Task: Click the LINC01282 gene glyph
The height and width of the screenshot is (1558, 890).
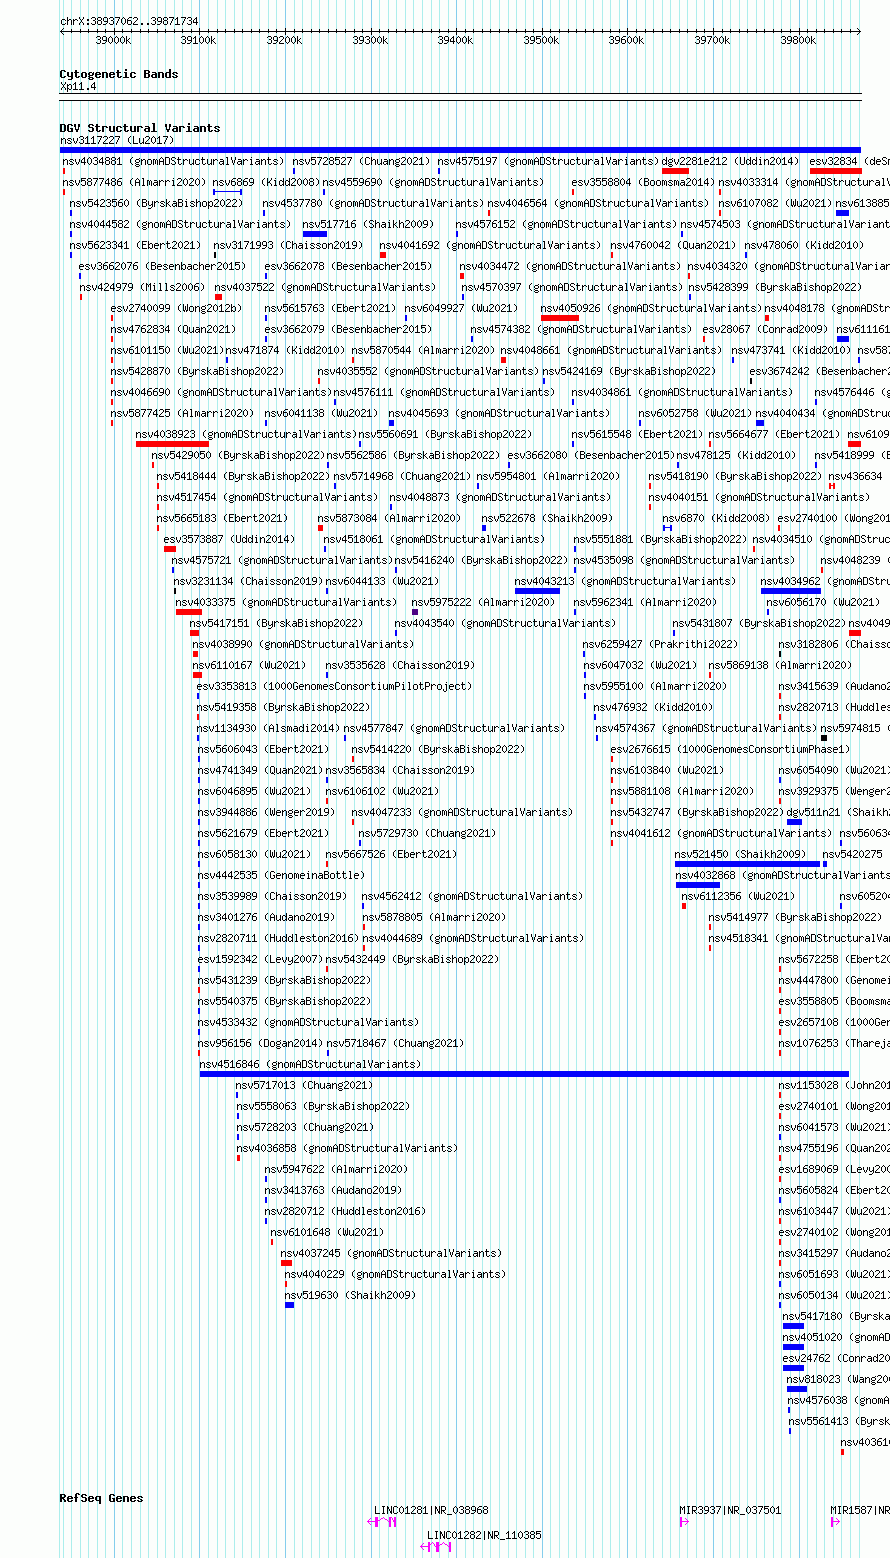Action: coord(436,1546)
